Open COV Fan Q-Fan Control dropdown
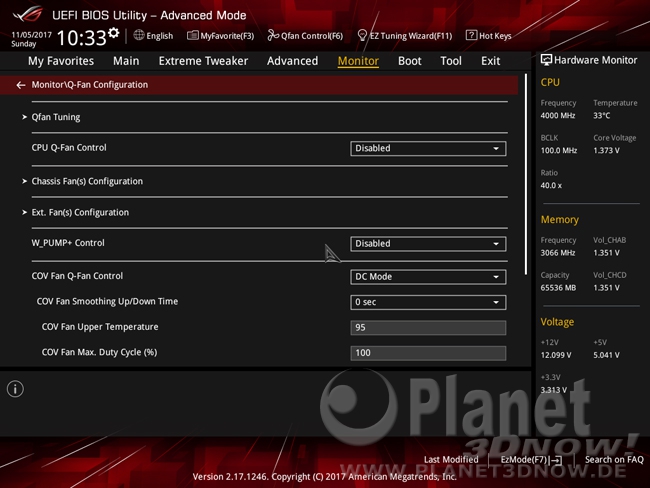Screen dimensions: 650x488 [428, 277]
